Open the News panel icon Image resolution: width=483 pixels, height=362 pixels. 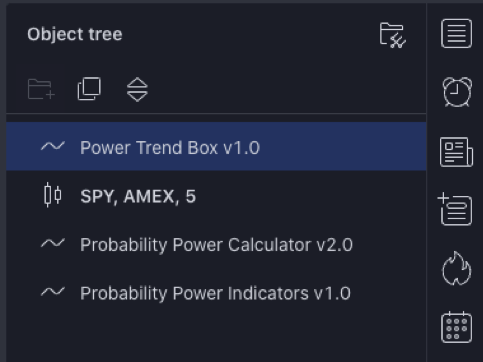pyautogui.click(x=456, y=152)
